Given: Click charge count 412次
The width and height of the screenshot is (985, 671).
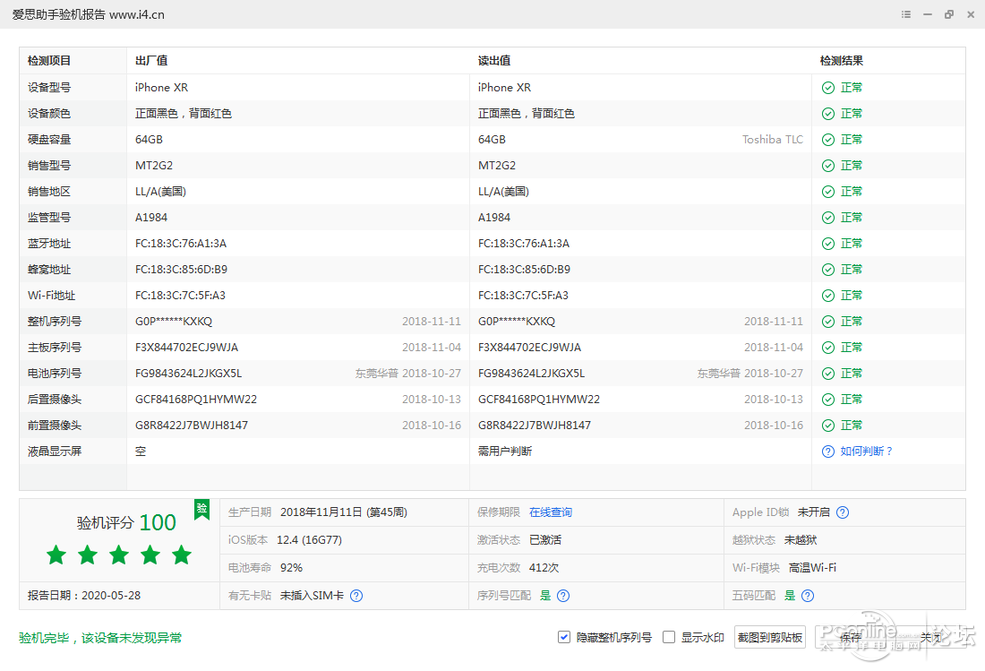Looking at the screenshot, I should 544,568.
